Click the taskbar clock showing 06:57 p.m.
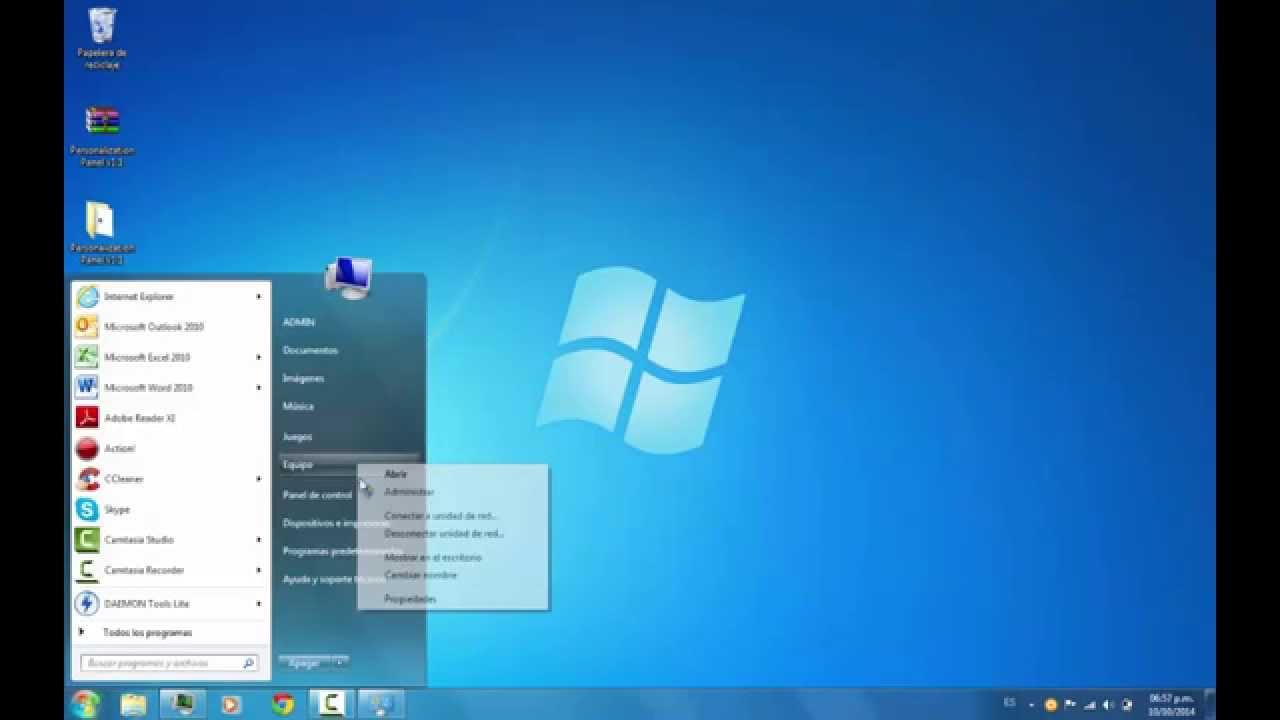Viewport: 1280px width, 720px height. coord(1172,705)
